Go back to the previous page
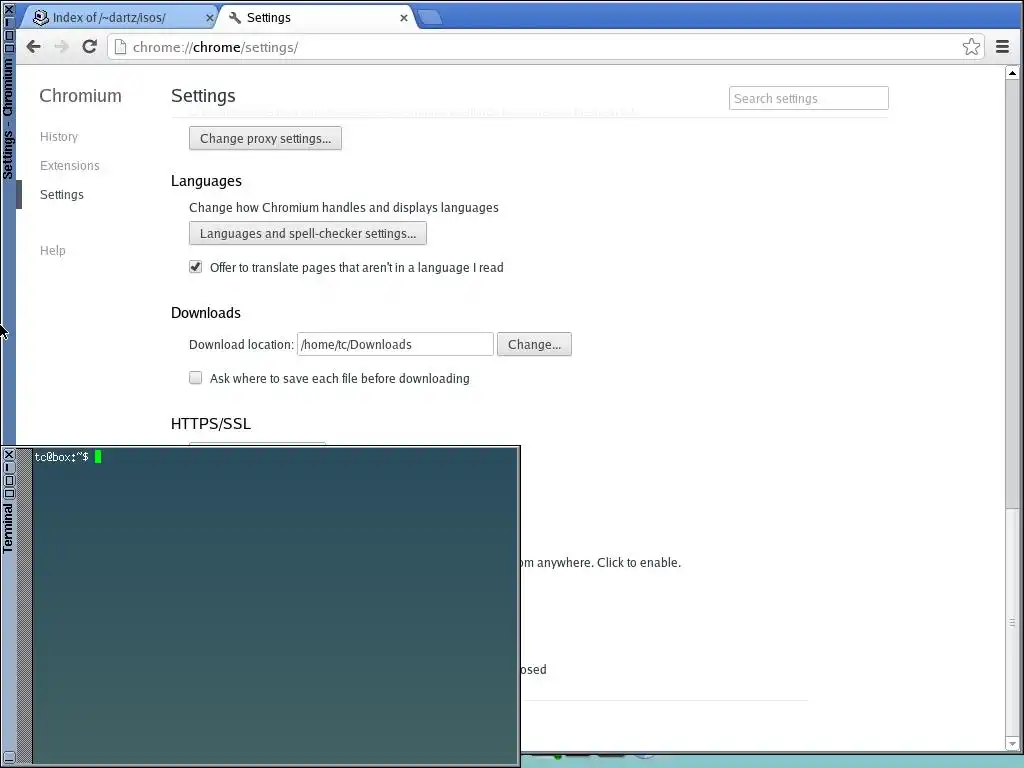1024x768 pixels. coord(33,46)
